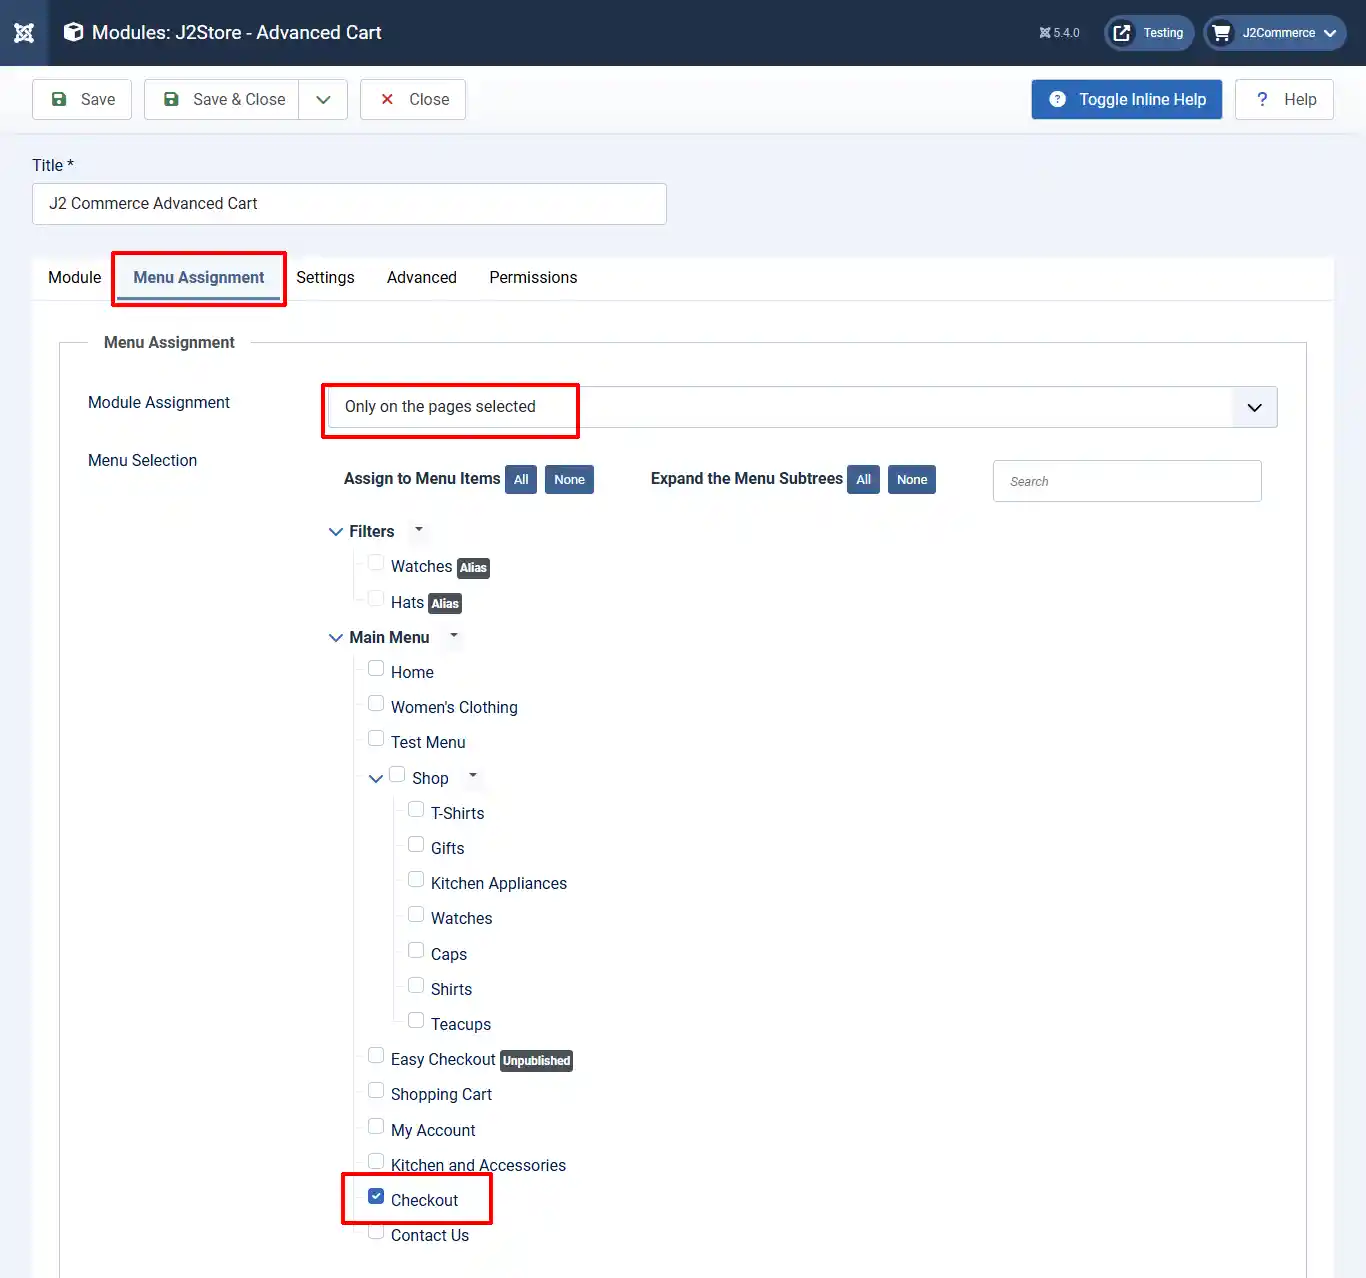Click the module cube icon beside the page title
1366x1278 pixels.
[73, 32]
